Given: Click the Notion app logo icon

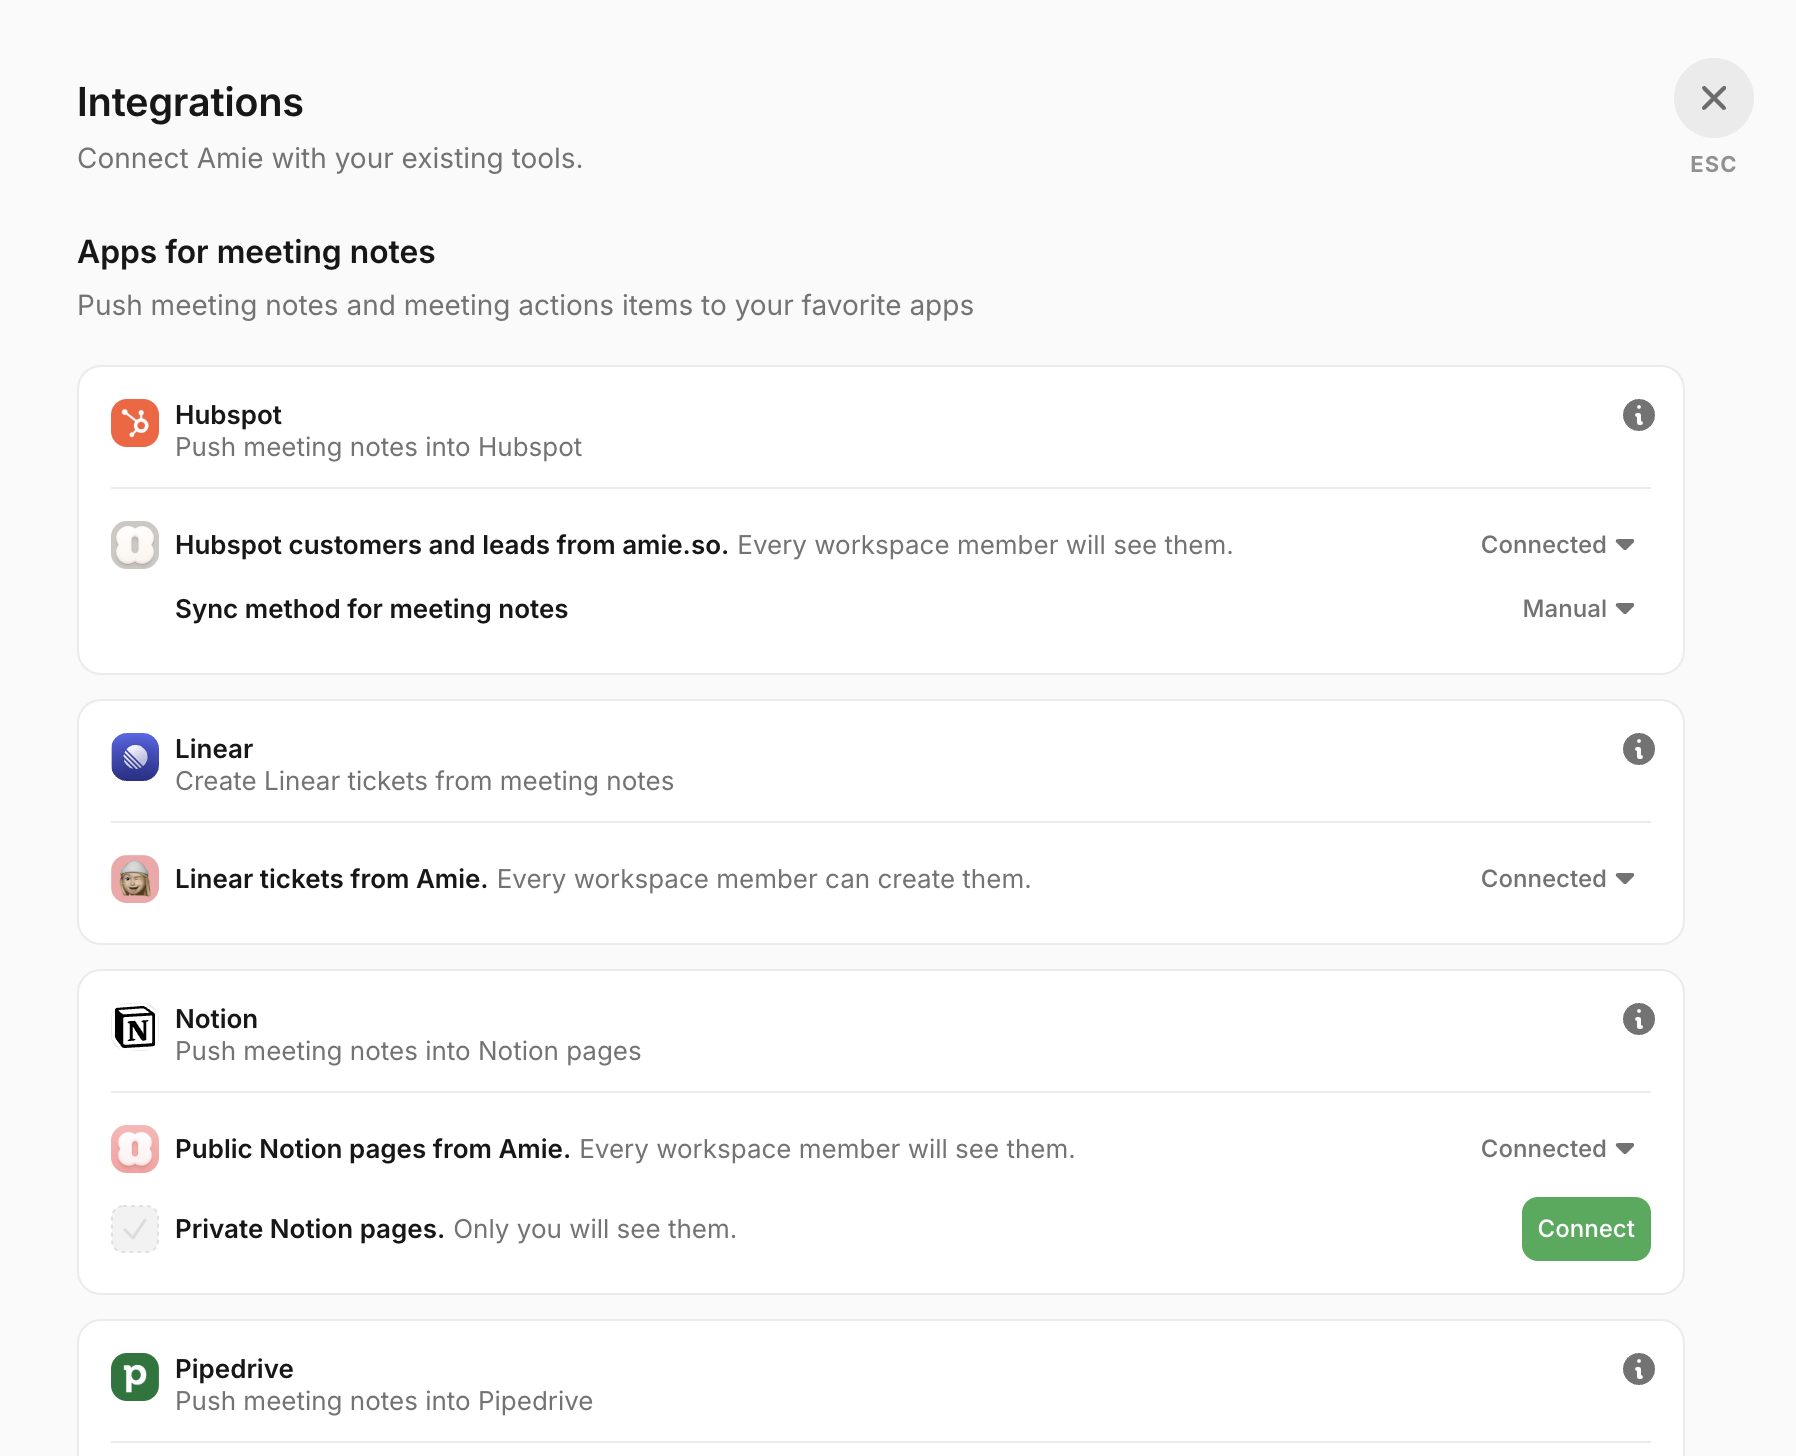Looking at the screenshot, I should pyautogui.click(x=135, y=1027).
